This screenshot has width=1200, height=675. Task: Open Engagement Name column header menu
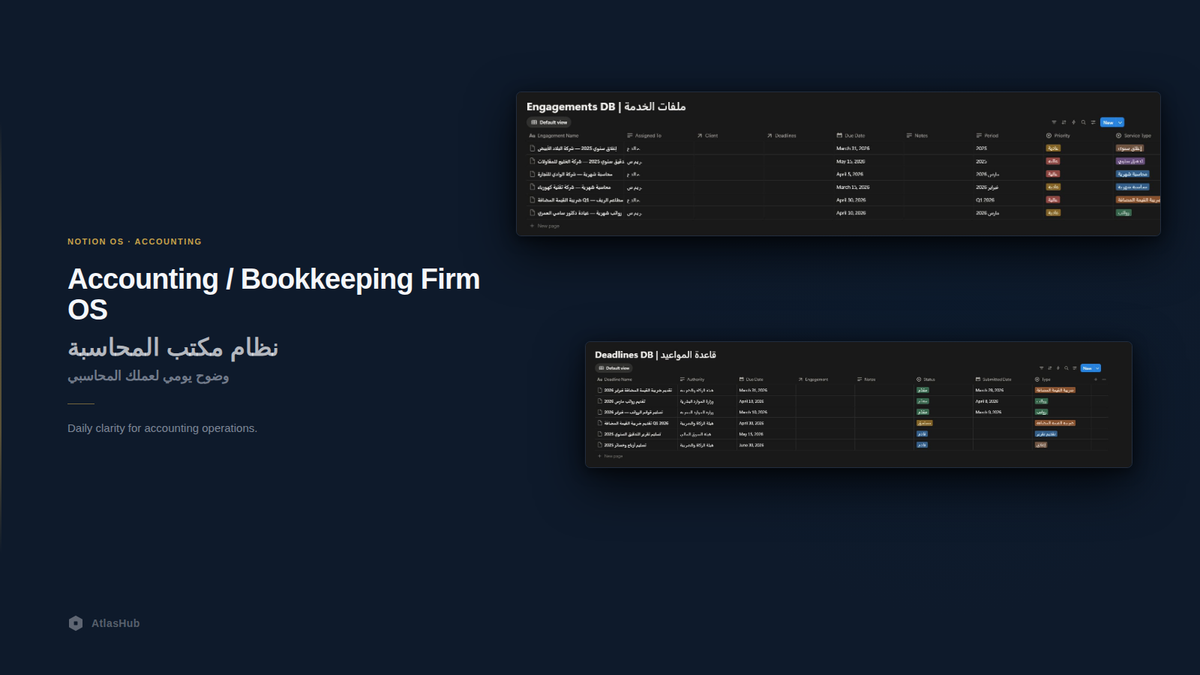click(554, 135)
